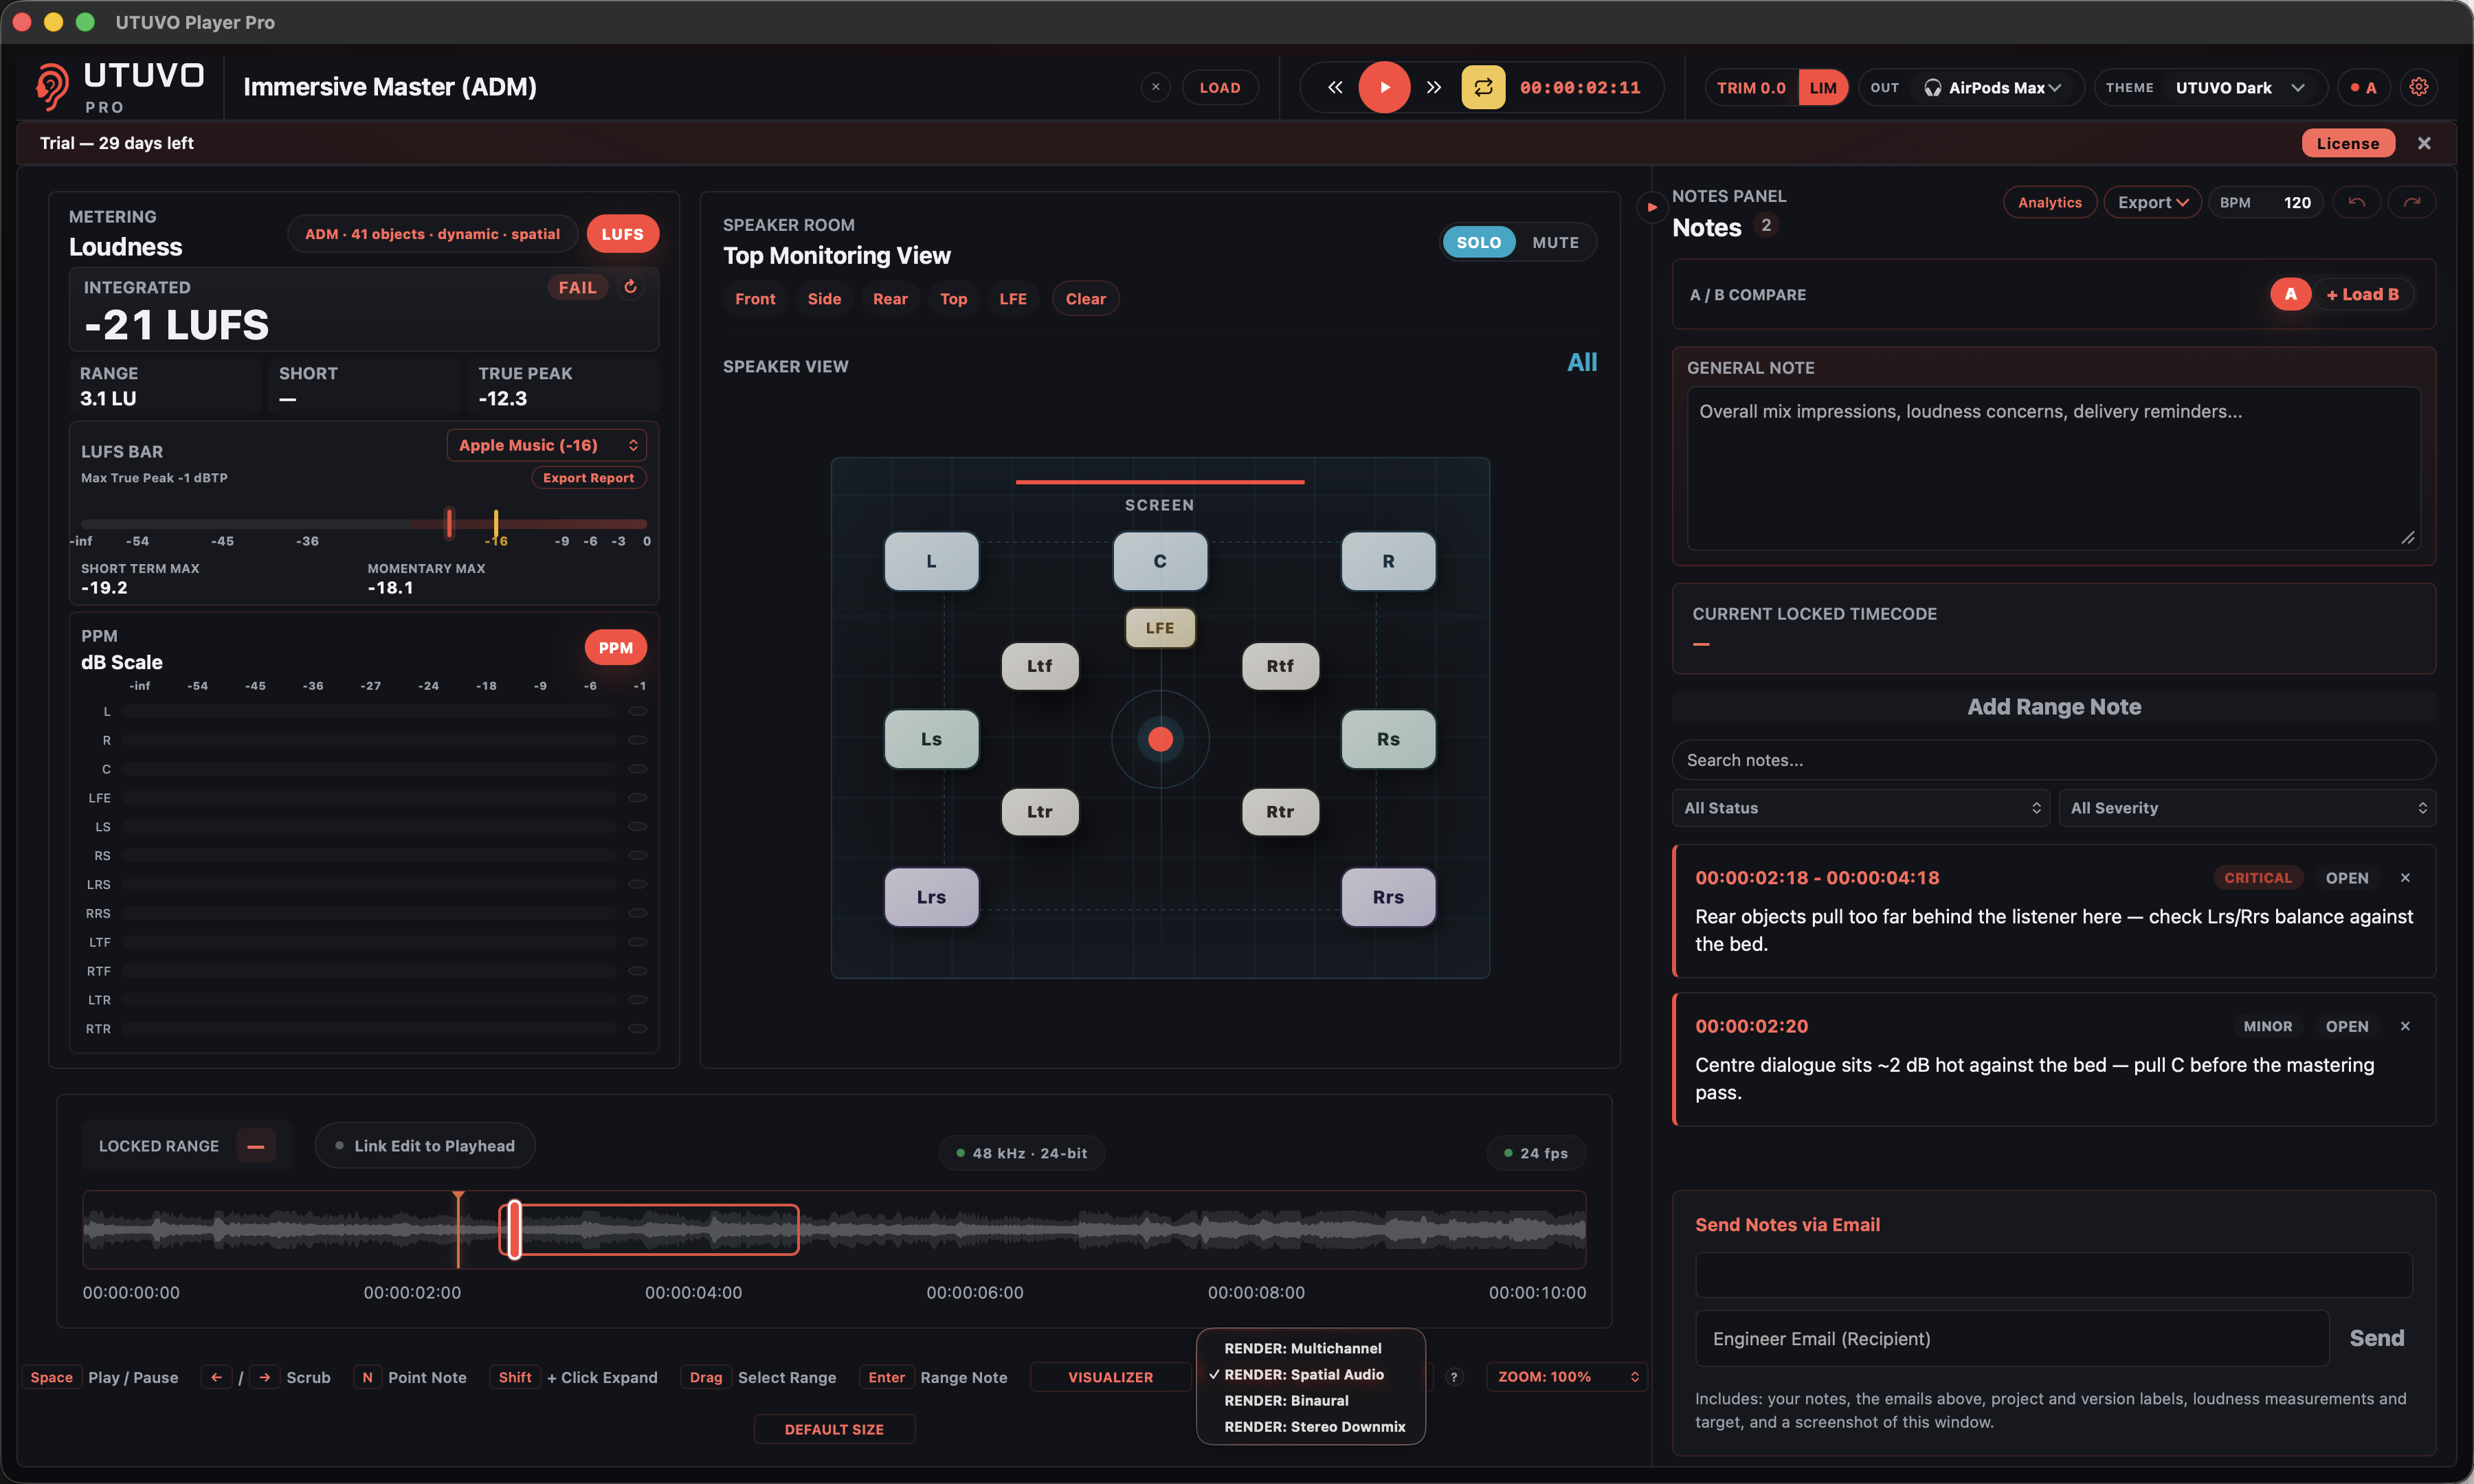Redo the last note change

2412,202
